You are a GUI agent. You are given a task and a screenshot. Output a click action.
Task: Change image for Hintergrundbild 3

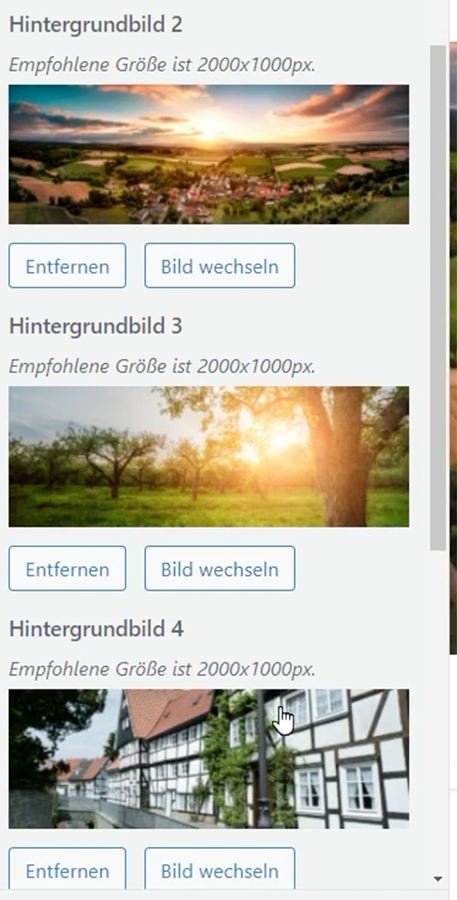click(220, 568)
